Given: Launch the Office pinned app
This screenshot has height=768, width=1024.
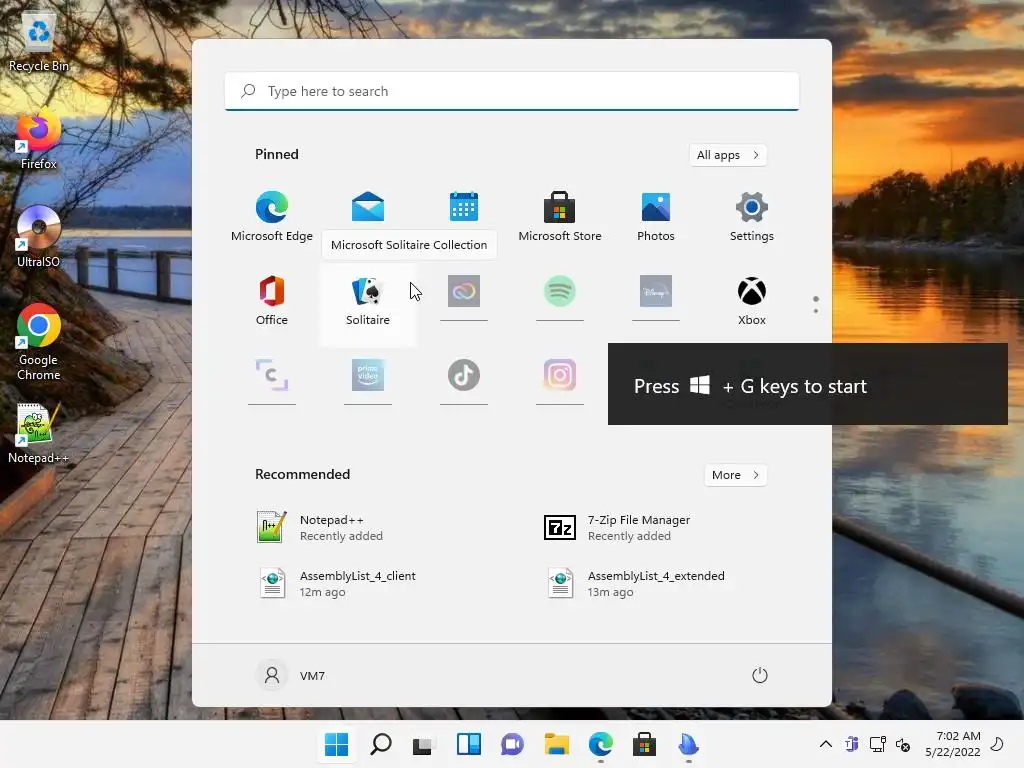Looking at the screenshot, I should coord(272,300).
